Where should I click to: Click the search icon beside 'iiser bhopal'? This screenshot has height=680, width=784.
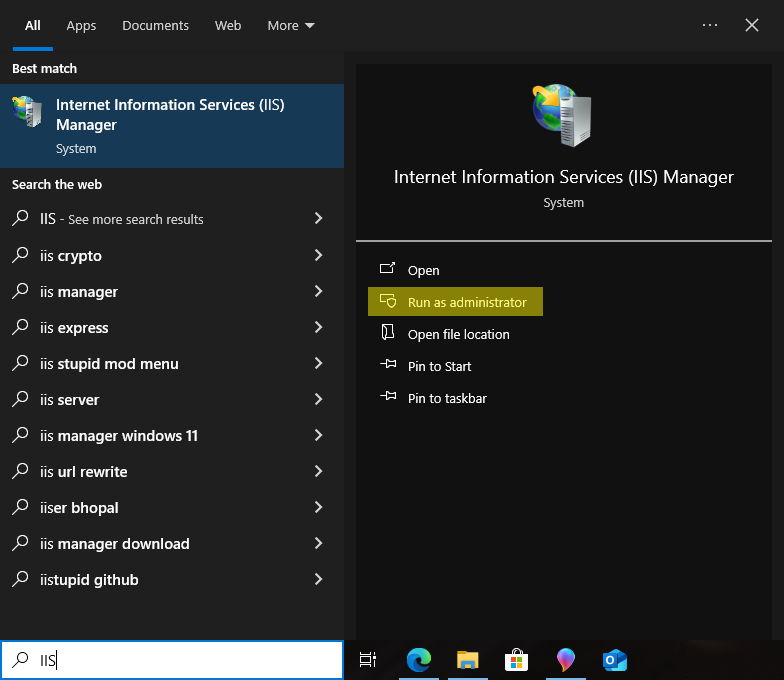coord(20,506)
